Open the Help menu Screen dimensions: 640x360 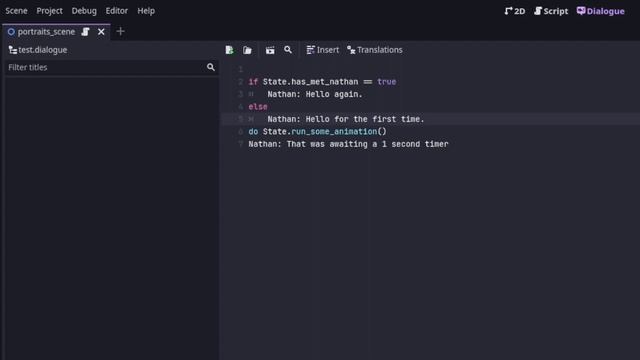point(146,11)
